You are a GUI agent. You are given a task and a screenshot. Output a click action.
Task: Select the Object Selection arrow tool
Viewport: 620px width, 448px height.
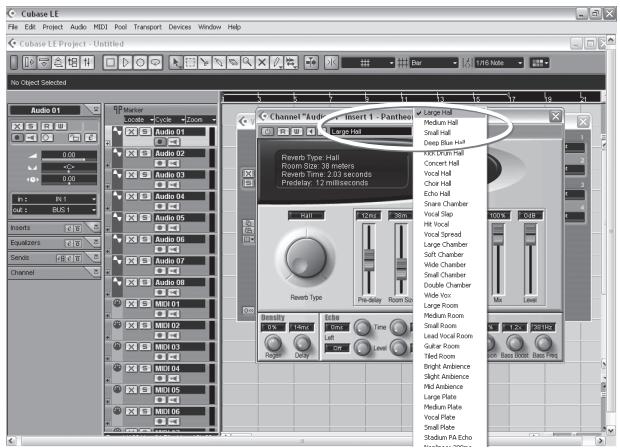click(x=176, y=62)
